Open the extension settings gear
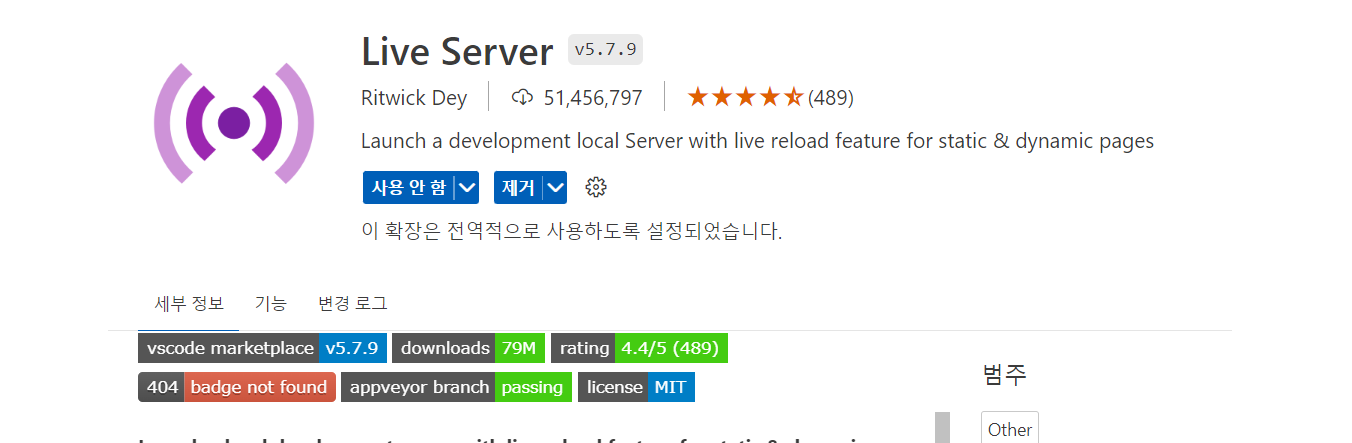 pos(596,187)
